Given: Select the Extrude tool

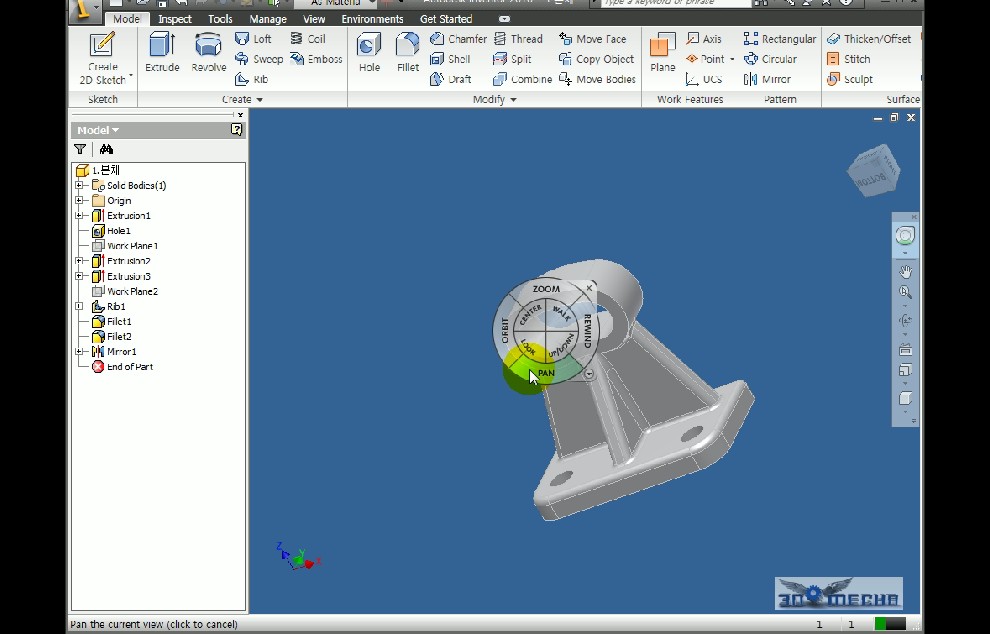Looking at the screenshot, I should tap(162, 52).
